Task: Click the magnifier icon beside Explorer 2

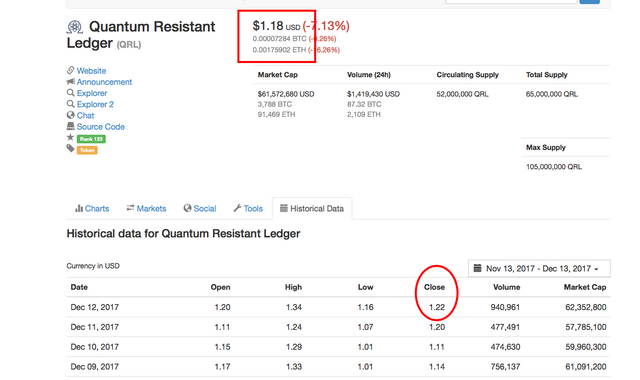Action: pyautogui.click(x=71, y=104)
